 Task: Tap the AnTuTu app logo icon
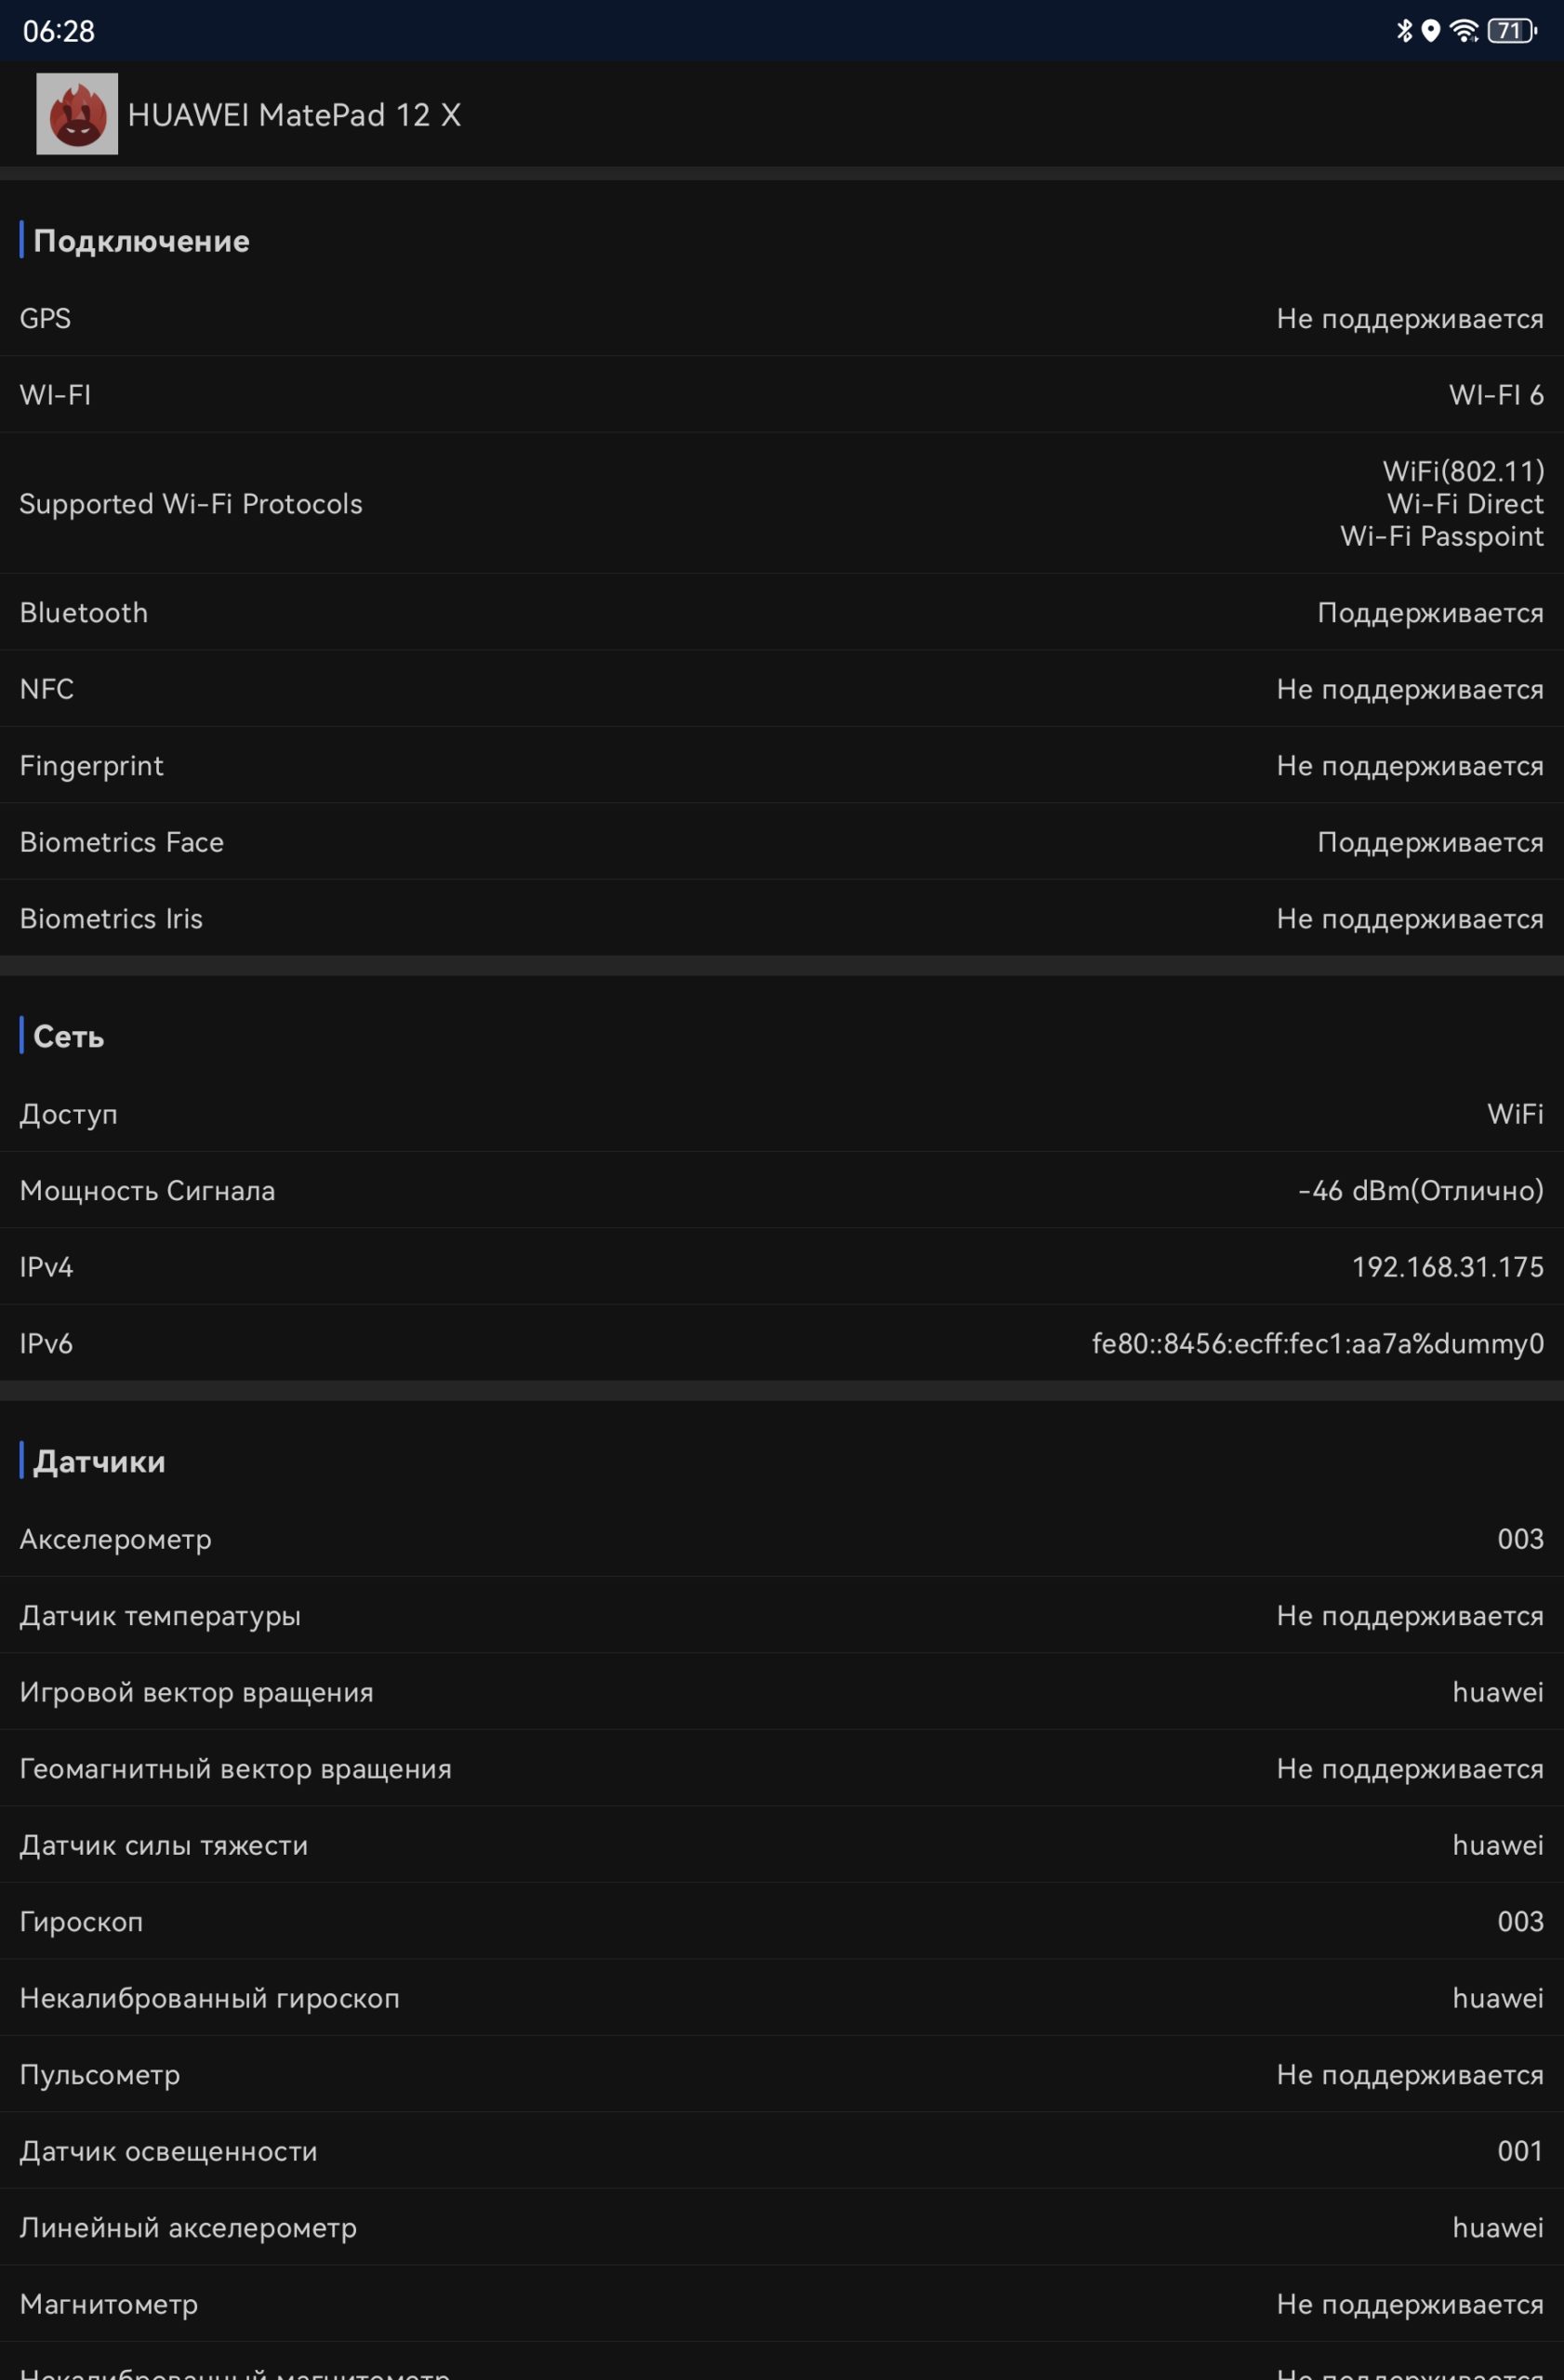(x=77, y=114)
